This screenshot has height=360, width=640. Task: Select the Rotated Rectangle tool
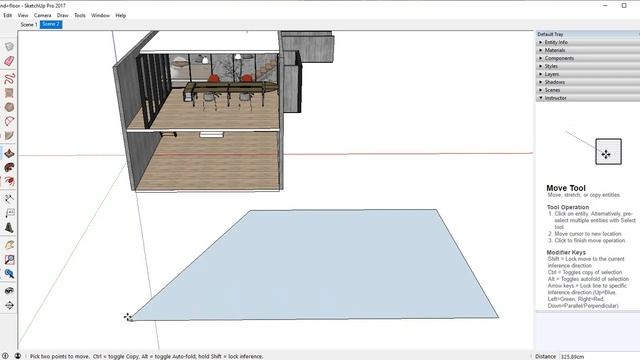coord(9,93)
